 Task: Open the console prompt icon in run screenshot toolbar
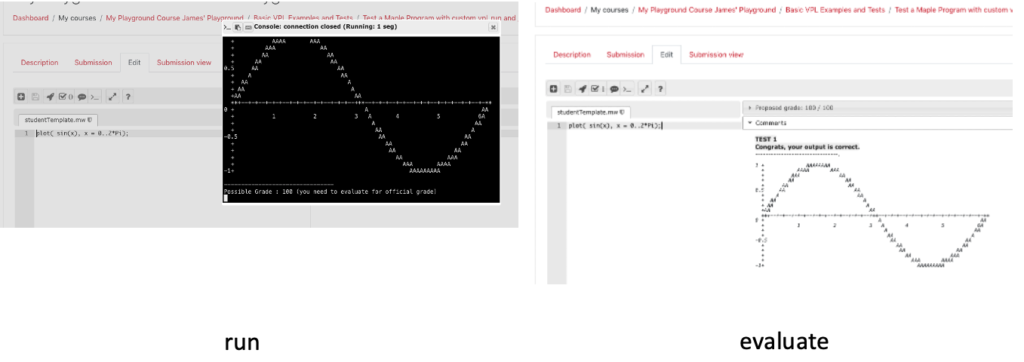click(95, 97)
